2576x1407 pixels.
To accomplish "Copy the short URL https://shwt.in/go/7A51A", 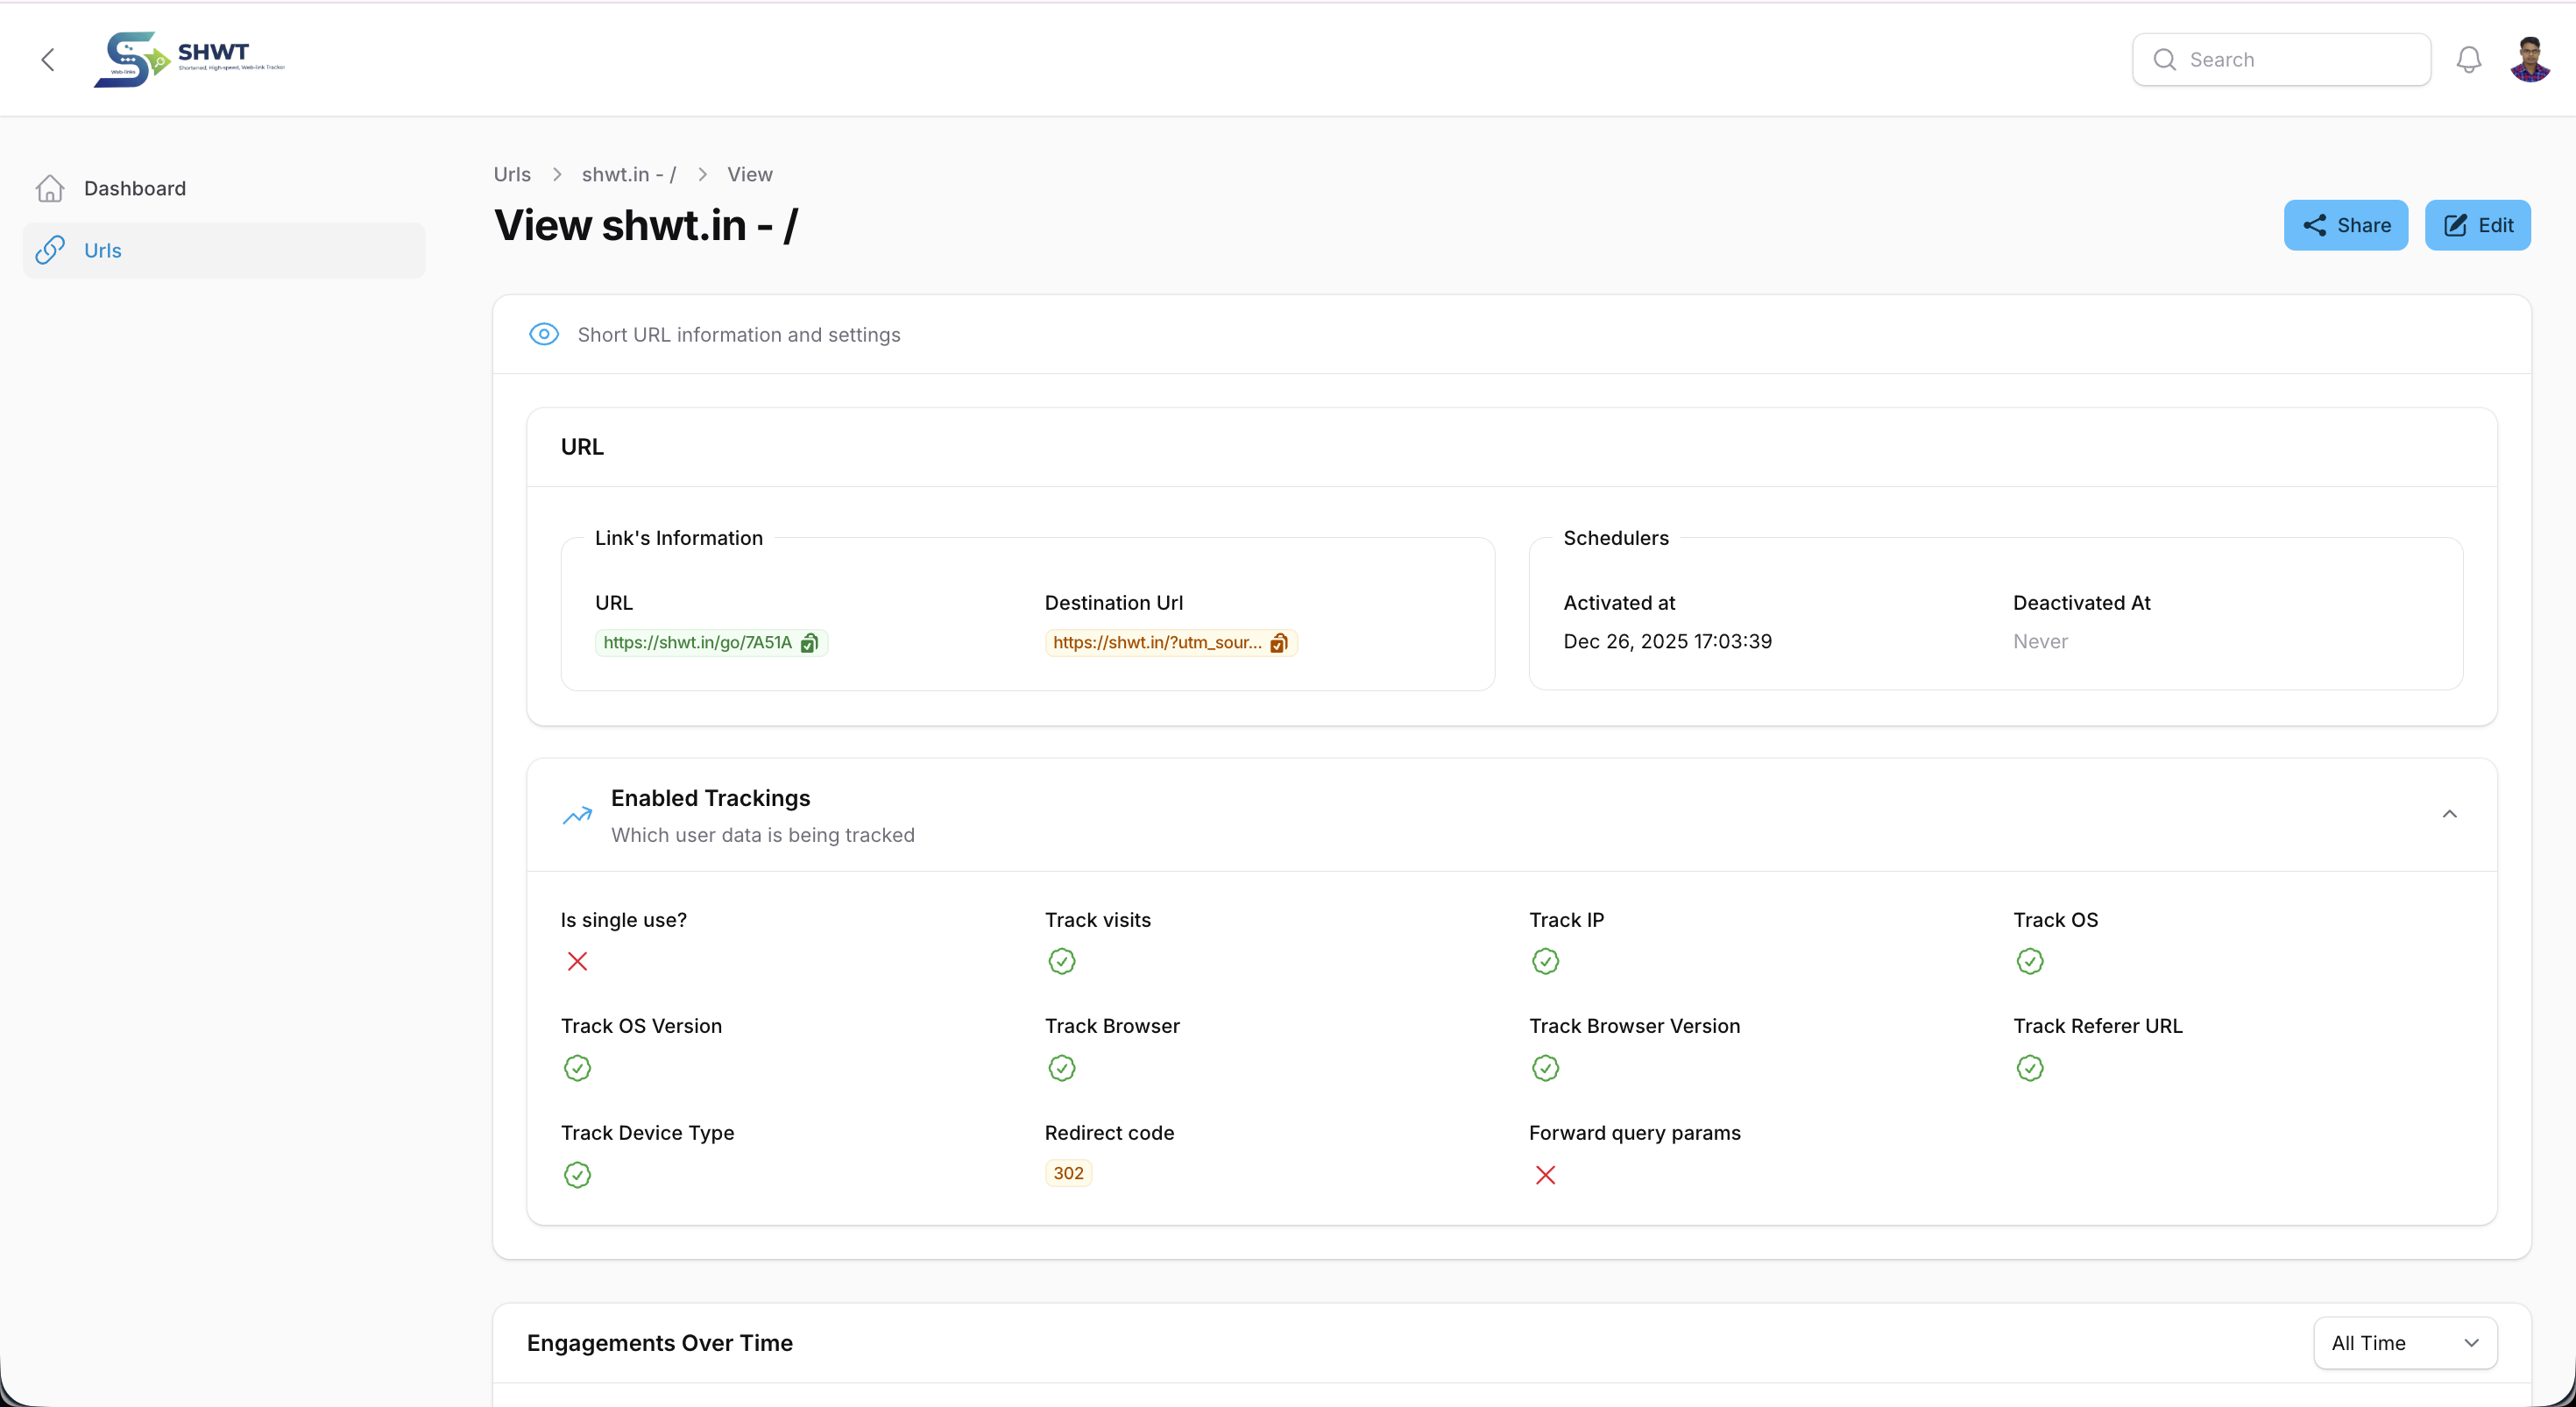I will [809, 643].
